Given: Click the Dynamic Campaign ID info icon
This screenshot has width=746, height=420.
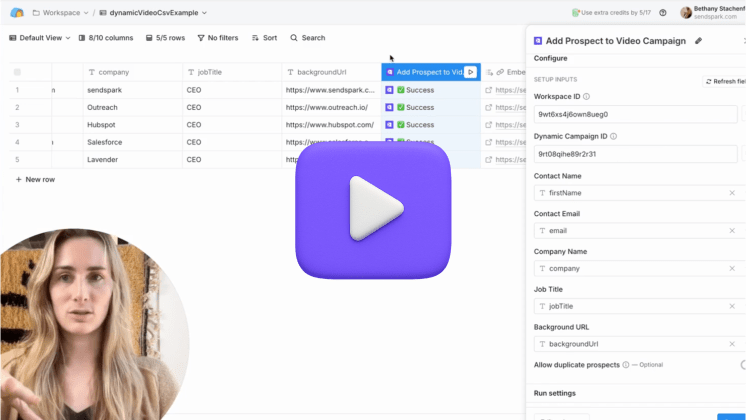Looking at the screenshot, I should (614, 136).
